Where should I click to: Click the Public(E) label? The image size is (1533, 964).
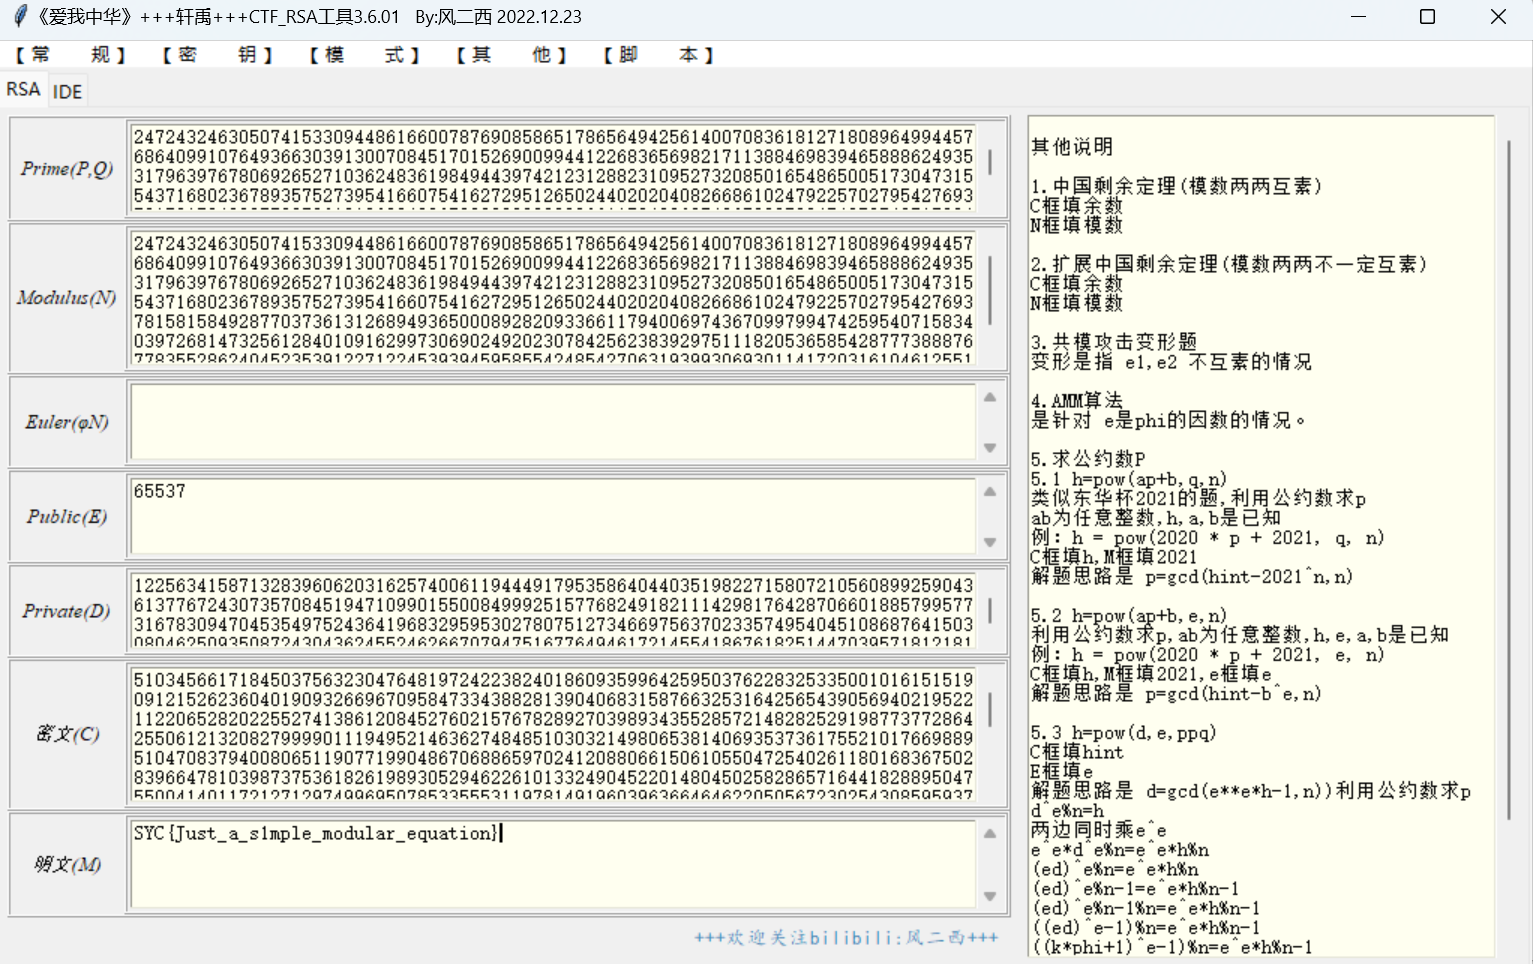click(67, 516)
